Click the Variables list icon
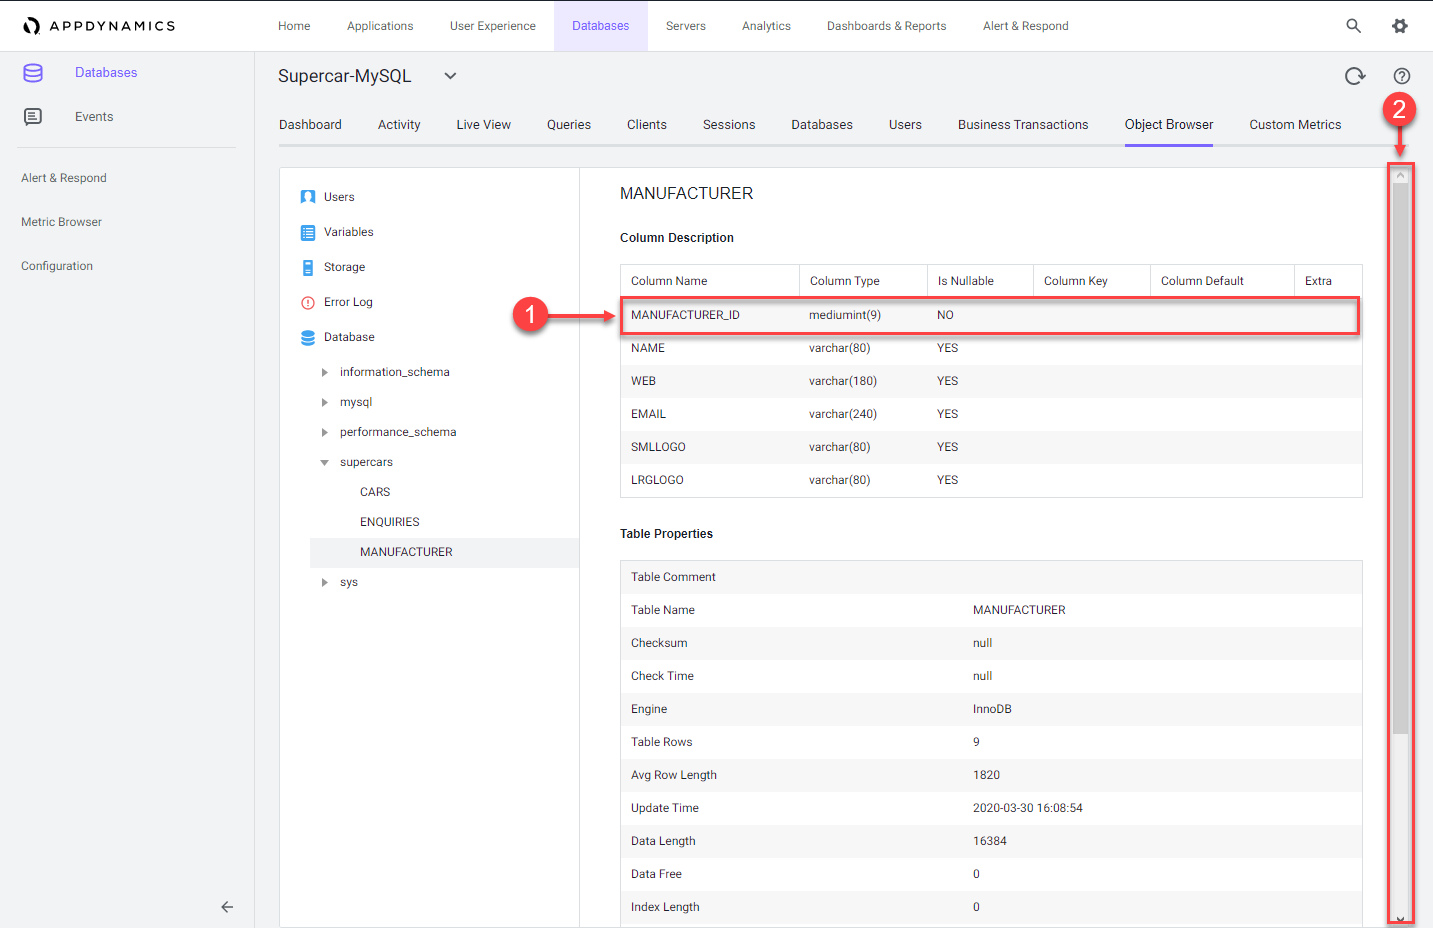The image size is (1433, 928). click(x=308, y=232)
